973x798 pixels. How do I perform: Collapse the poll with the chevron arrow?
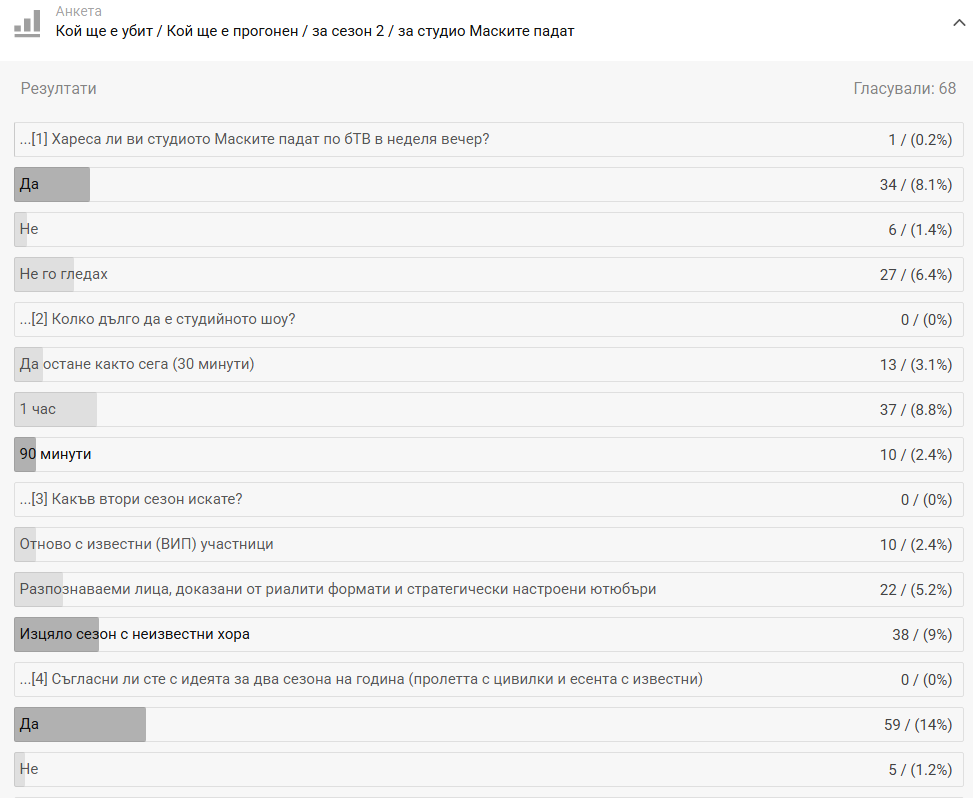click(x=958, y=22)
